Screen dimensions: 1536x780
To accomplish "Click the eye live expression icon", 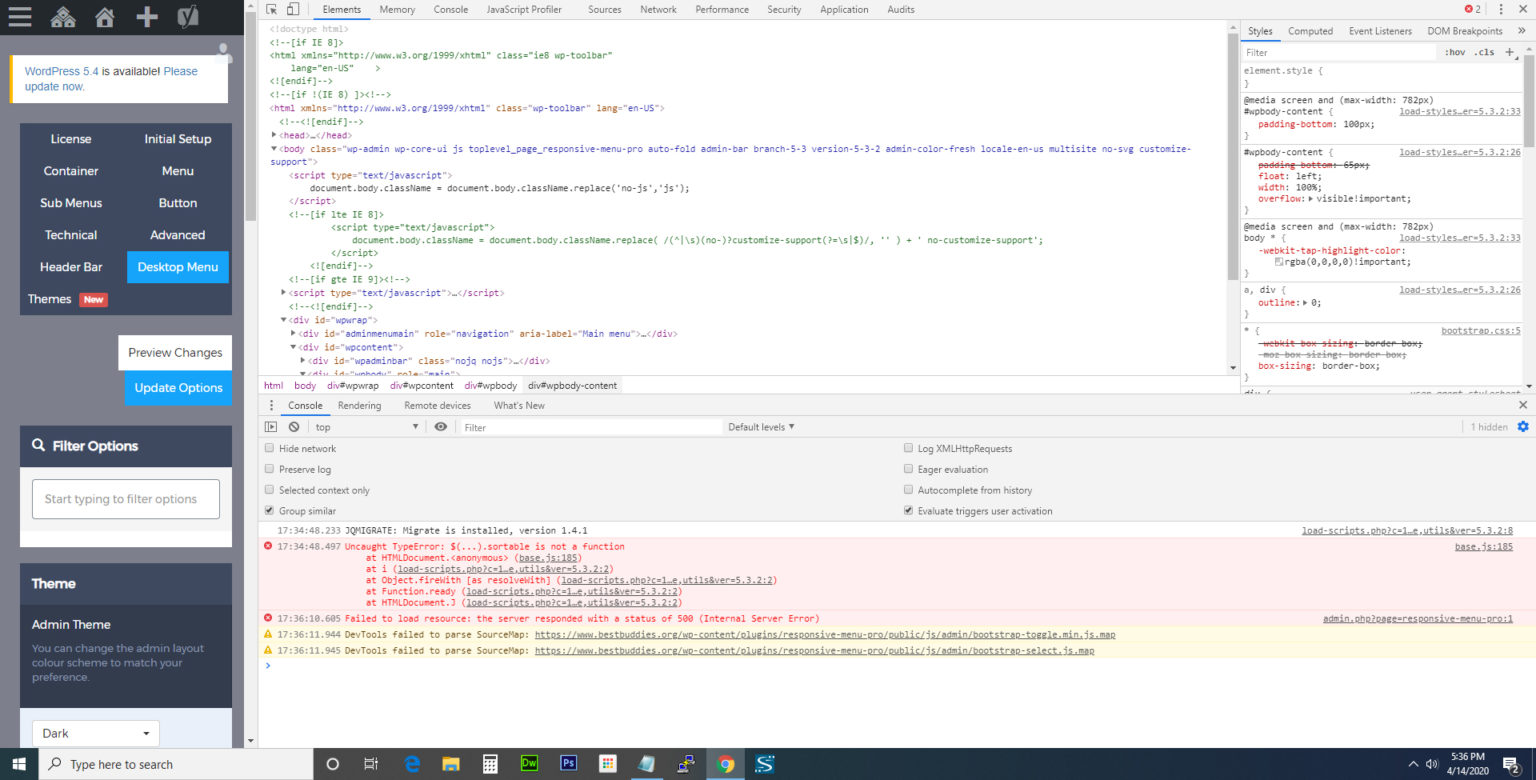I will click(x=441, y=427).
